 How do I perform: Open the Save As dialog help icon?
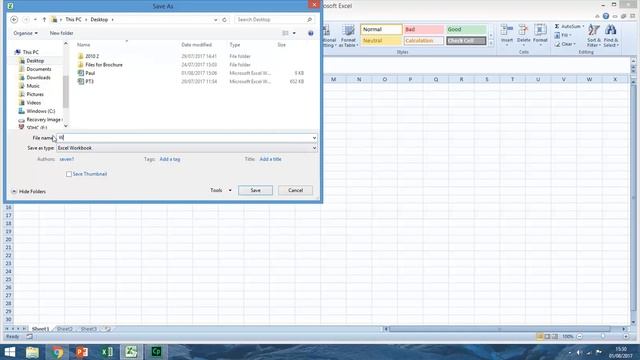[x=311, y=33]
